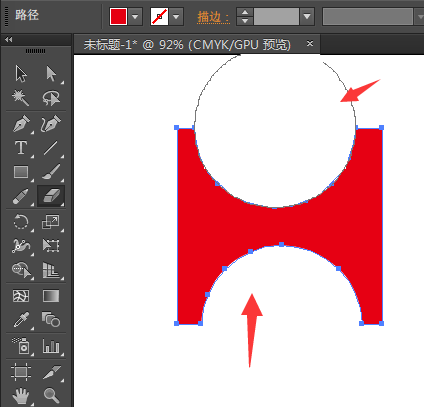Select the Magic Wand tool
The height and width of the screenshot is (407, 424).
21,98
